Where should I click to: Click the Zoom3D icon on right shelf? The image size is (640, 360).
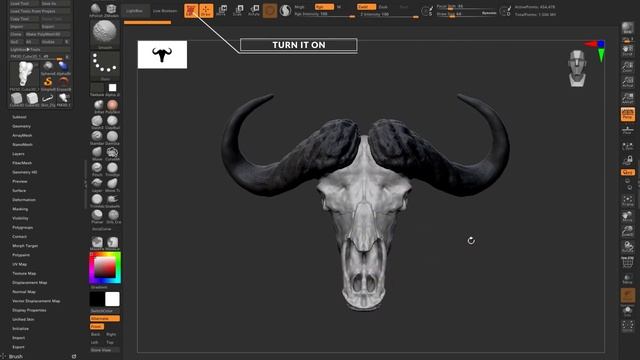pyautogui.click(x=627, y=231)
